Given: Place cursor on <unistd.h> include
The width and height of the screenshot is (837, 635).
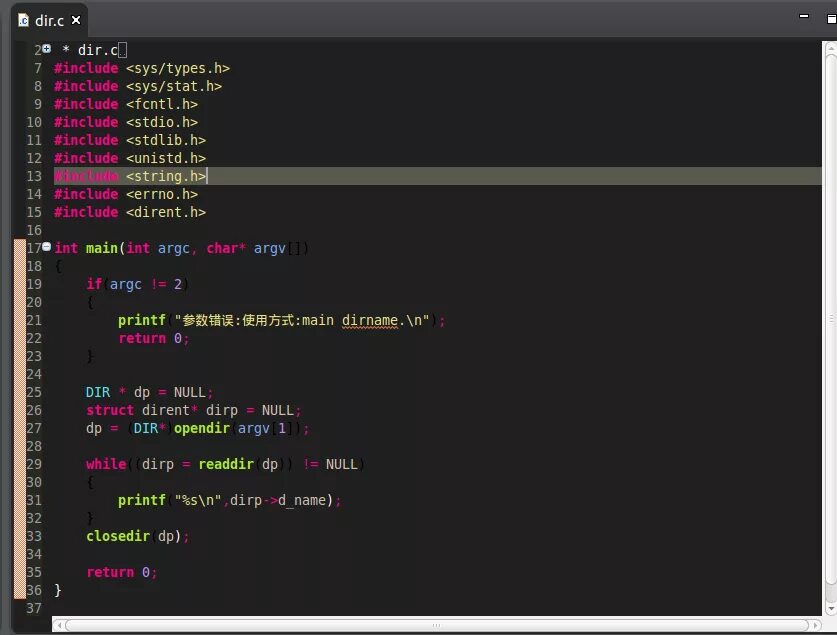Looking at the screenshot, I should coord(165,158).
